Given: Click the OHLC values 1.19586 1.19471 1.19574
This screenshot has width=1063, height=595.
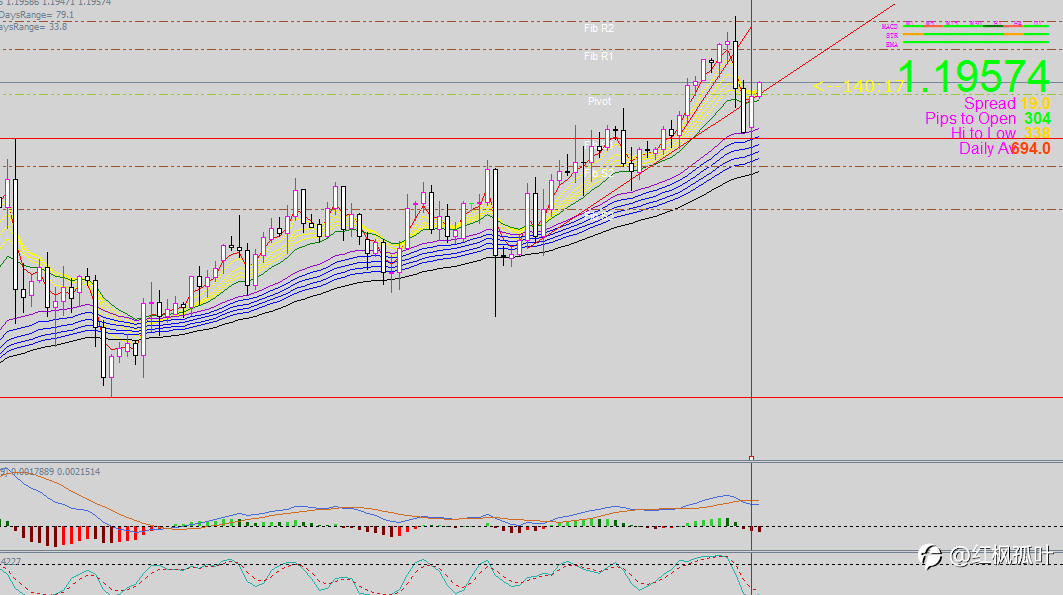Looking at the screenshot, I should (58, 3).
